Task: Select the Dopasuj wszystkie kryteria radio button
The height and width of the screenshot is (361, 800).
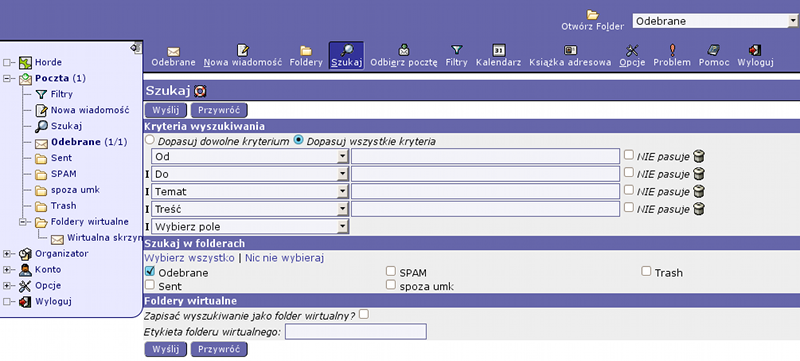Action: [x=299, y=140]
